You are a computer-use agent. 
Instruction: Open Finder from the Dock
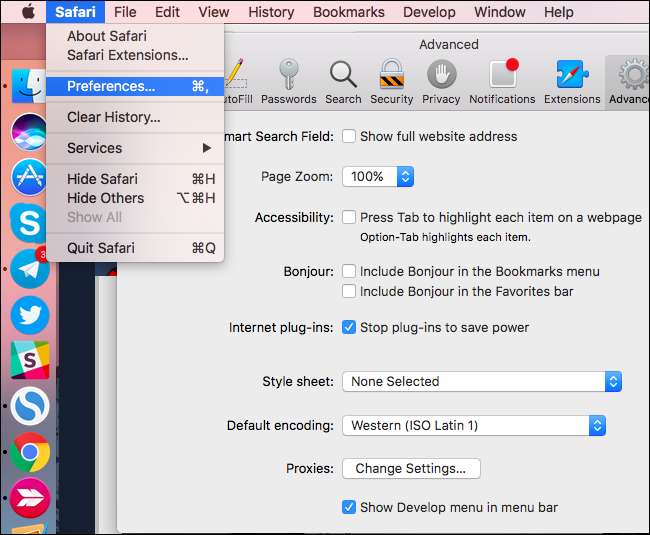pos(28,85)
